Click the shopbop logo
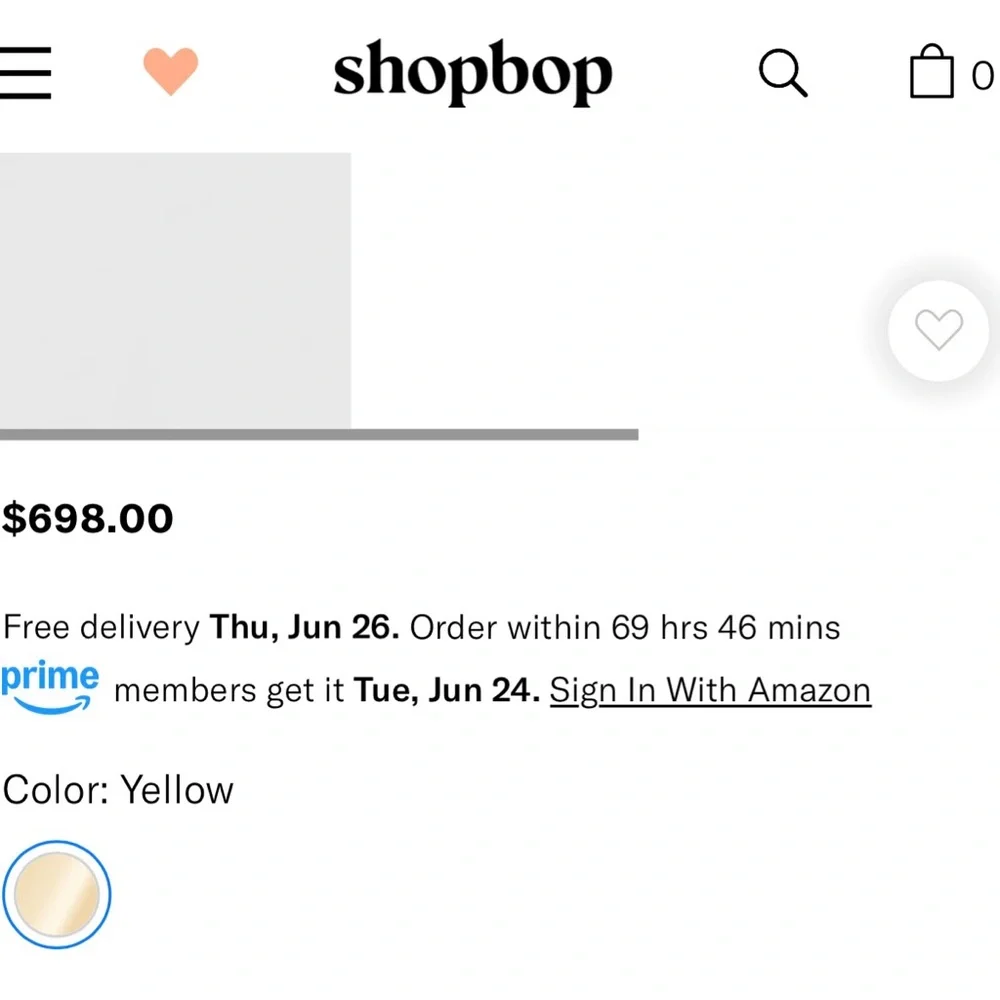Image resolution: width=1000 pixels, height=1000 pixels. pos(472,72)
